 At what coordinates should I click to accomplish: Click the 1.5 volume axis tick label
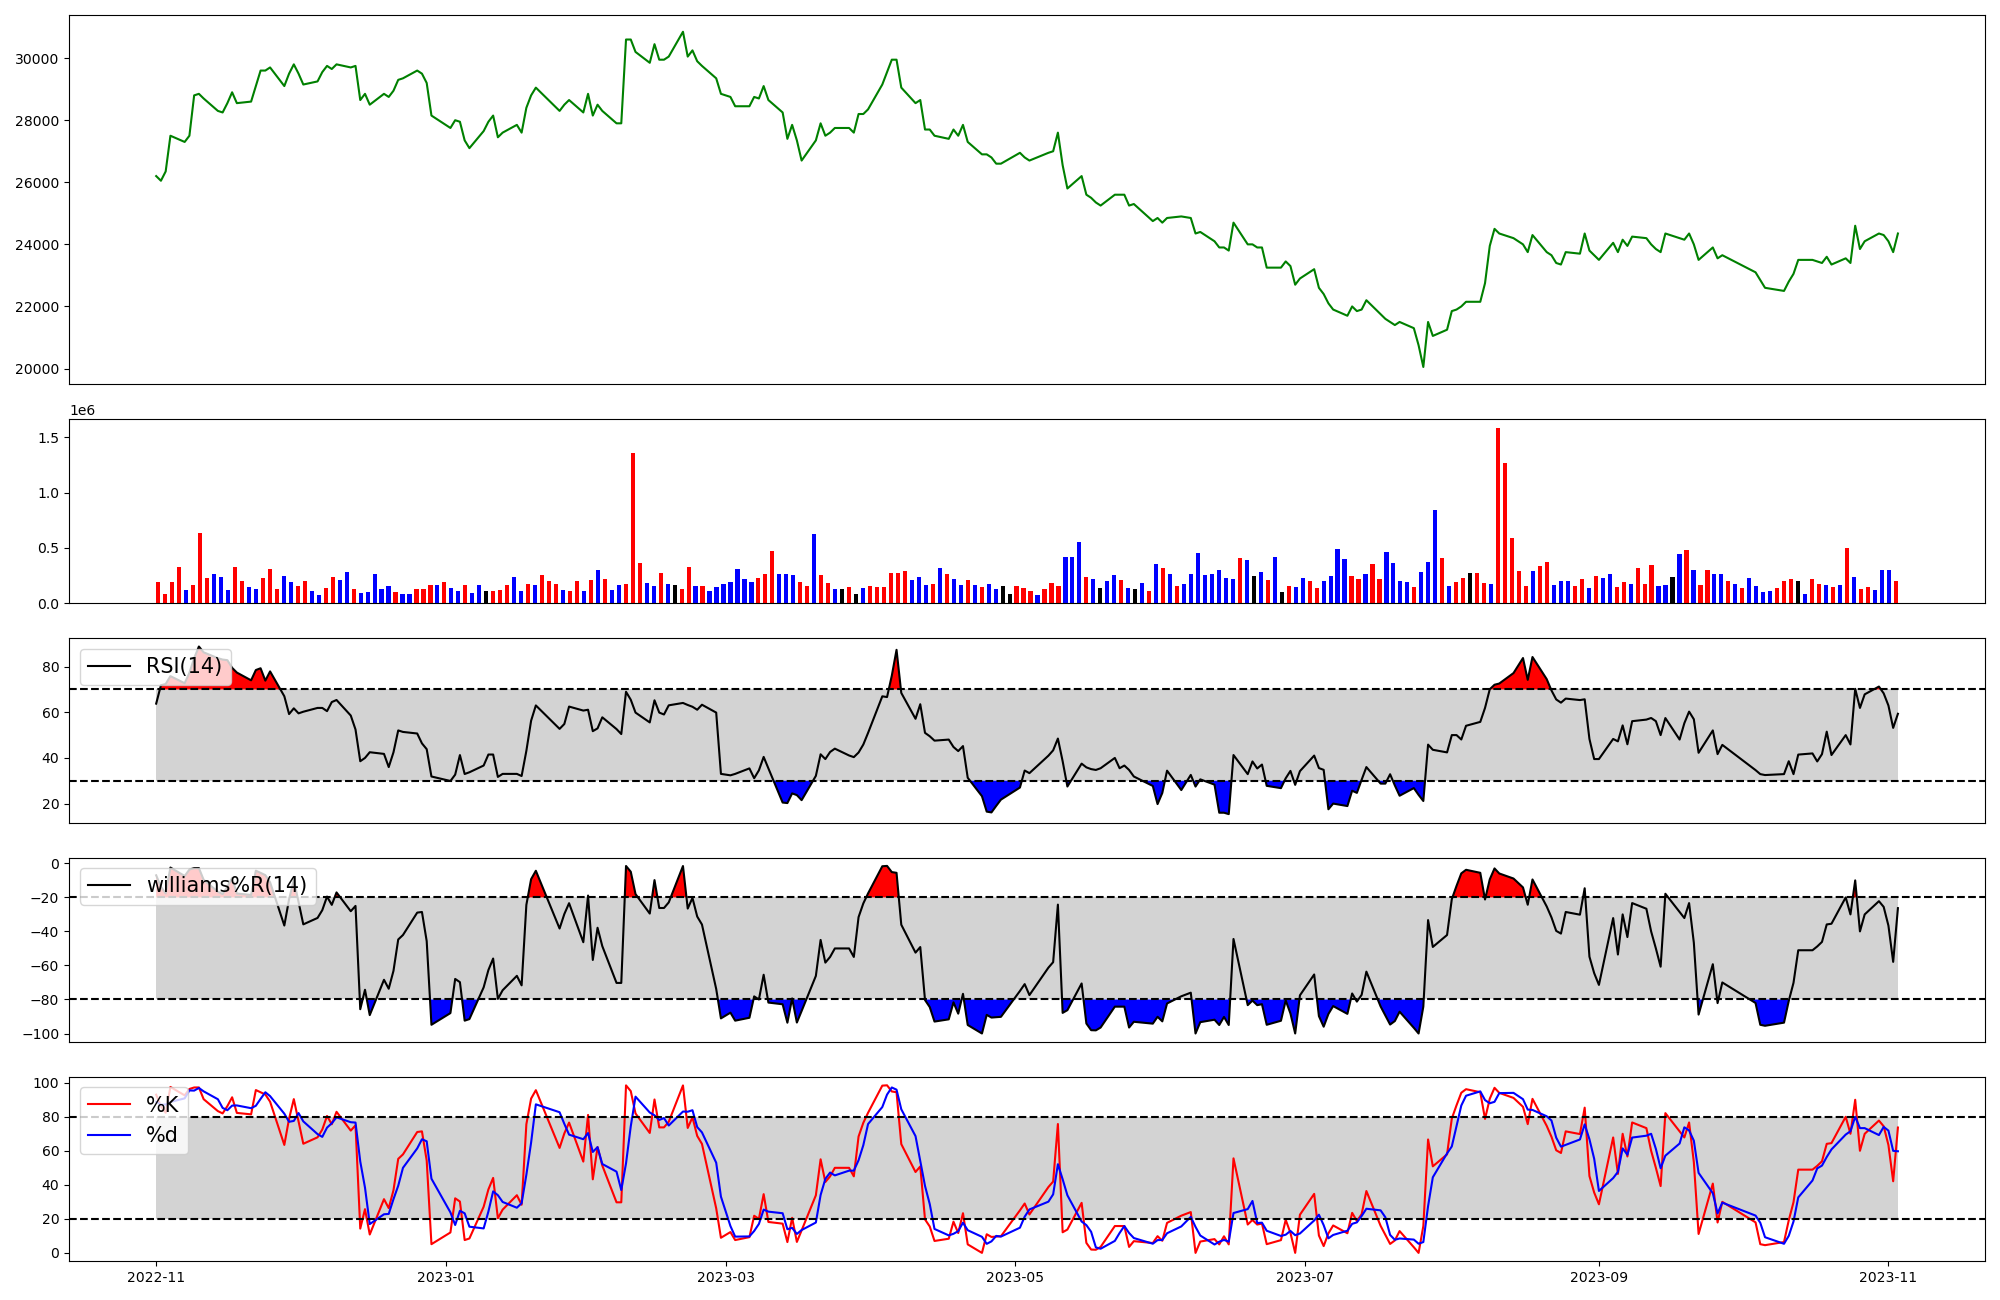[x=47, y=438]
